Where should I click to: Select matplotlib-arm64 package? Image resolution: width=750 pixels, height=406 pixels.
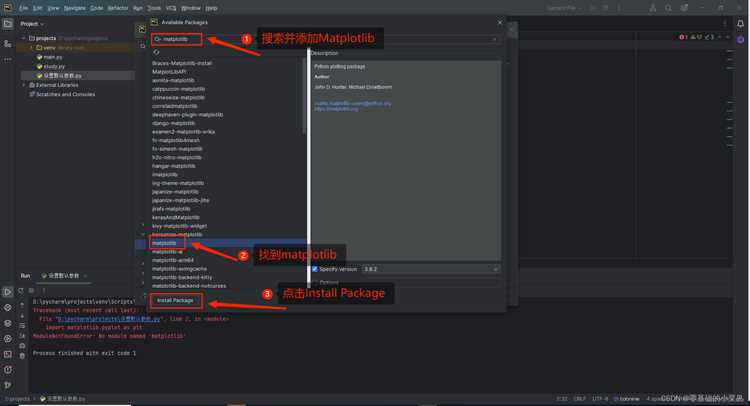[173, 261]
